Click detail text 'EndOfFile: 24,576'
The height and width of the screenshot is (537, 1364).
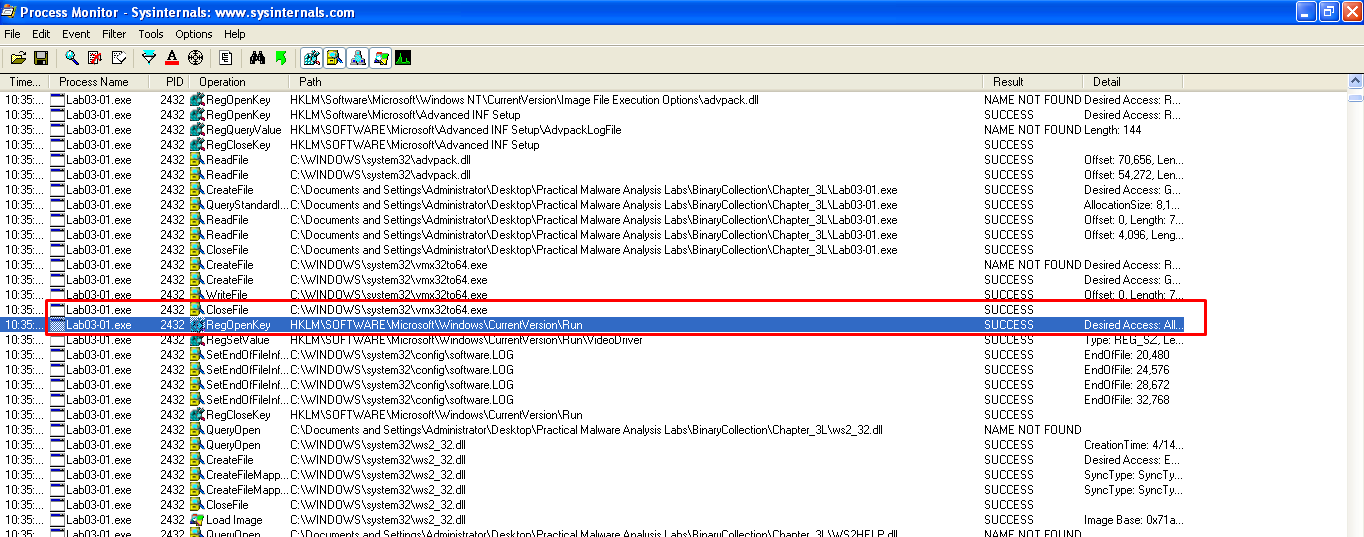(x=1126, y=370)
